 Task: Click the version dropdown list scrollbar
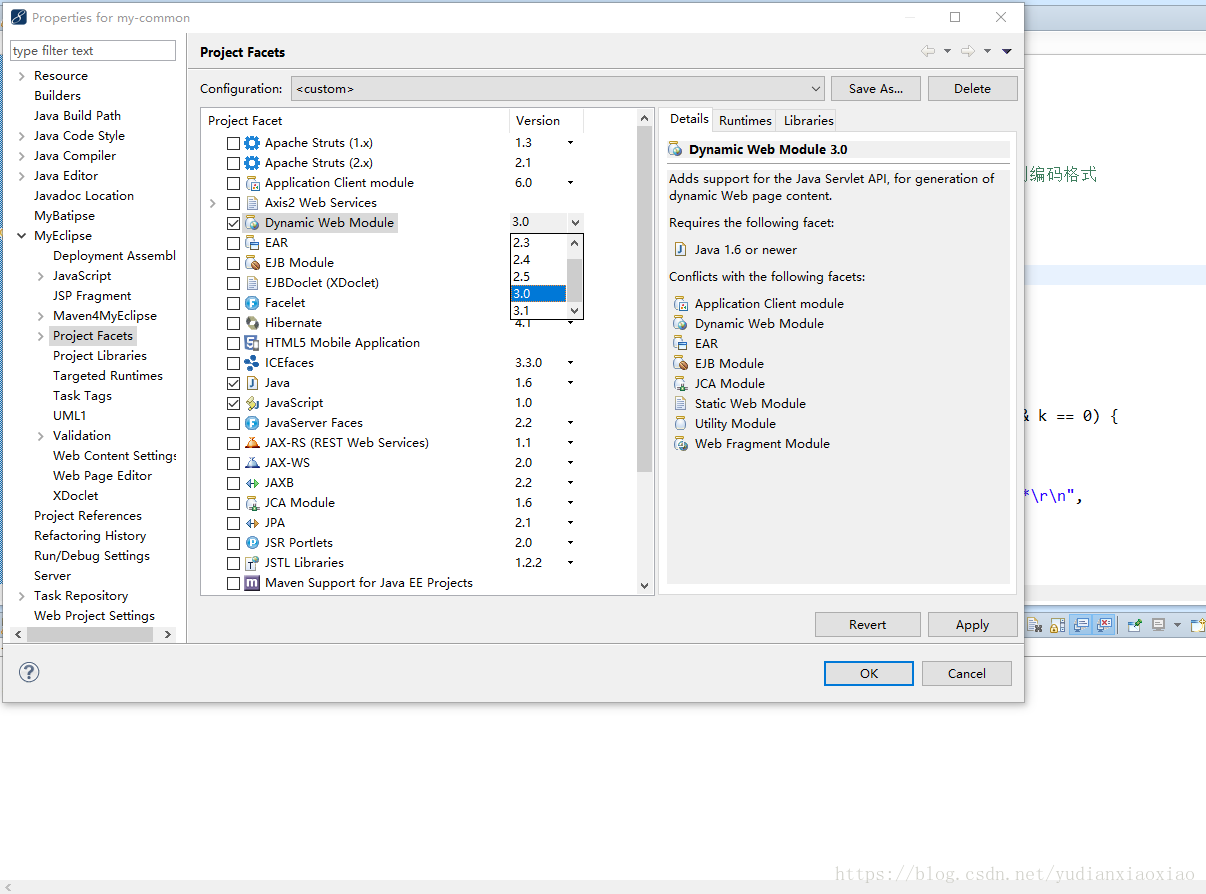[575, 277]
